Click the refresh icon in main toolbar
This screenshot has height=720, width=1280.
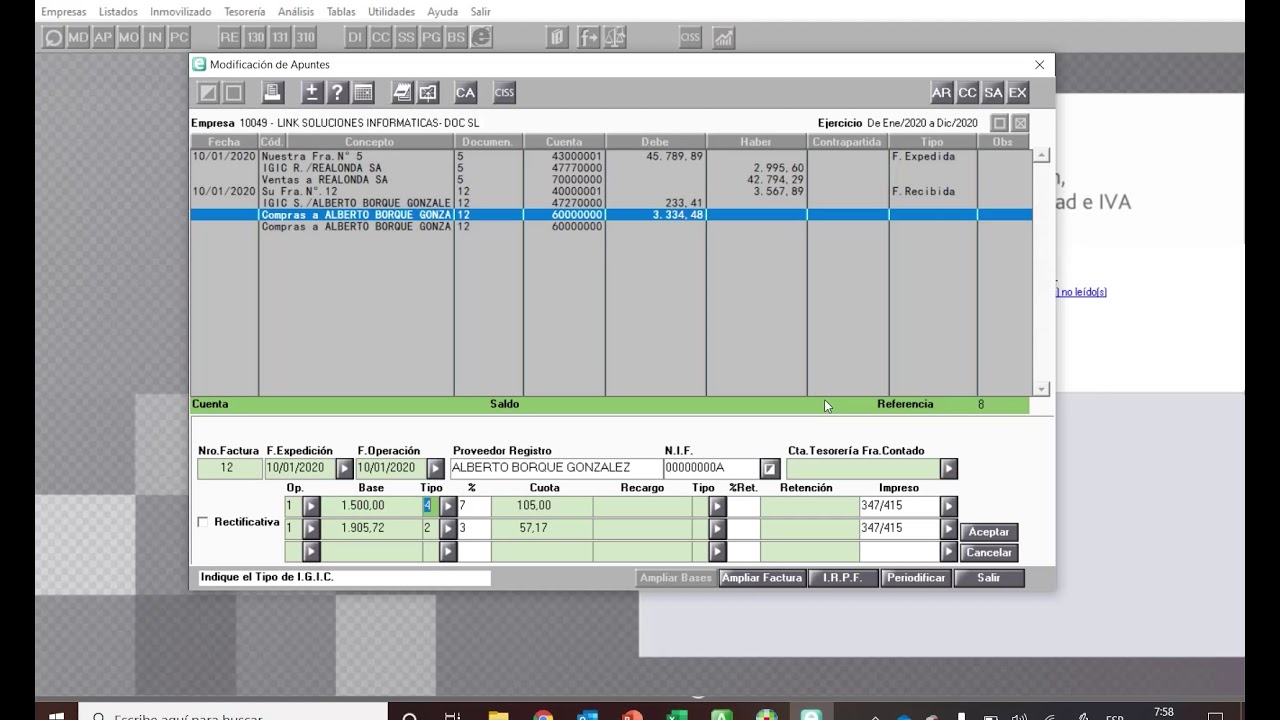pyautogui.click(x=54, y=38)
